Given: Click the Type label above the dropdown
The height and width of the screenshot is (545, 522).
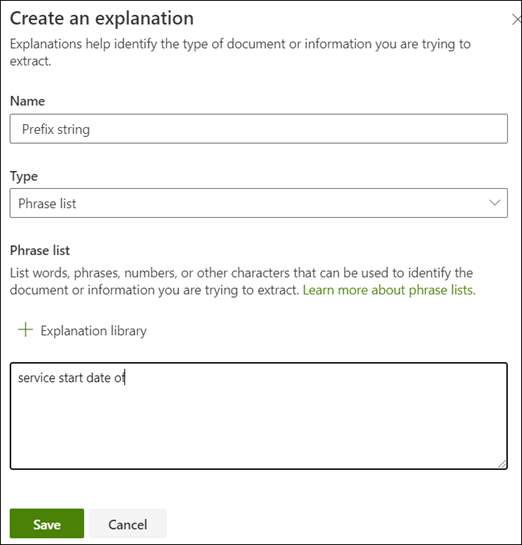Looking at the screenshot, I should pyautogui.click(x=24, y=176).
